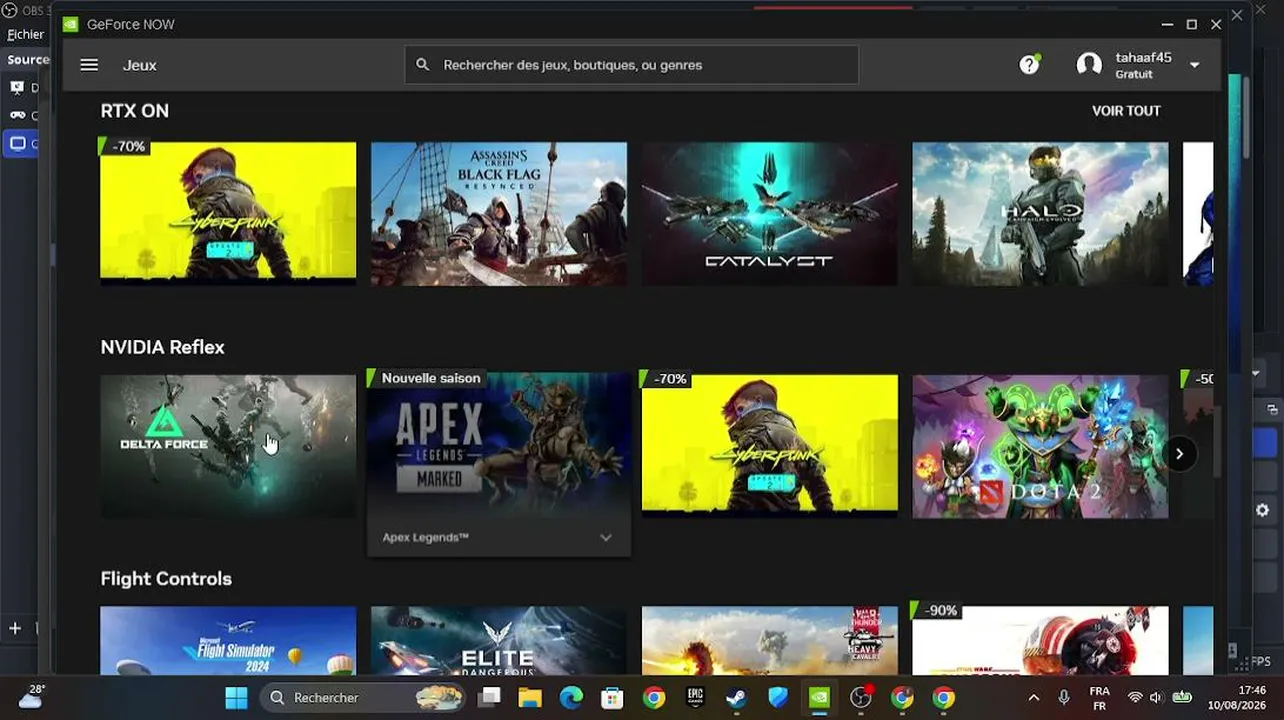Open the tahaaf45 account dropdown arrow
Image resolution: width=1284 pixels, height=720 pixels.
tap(1194, 65)
